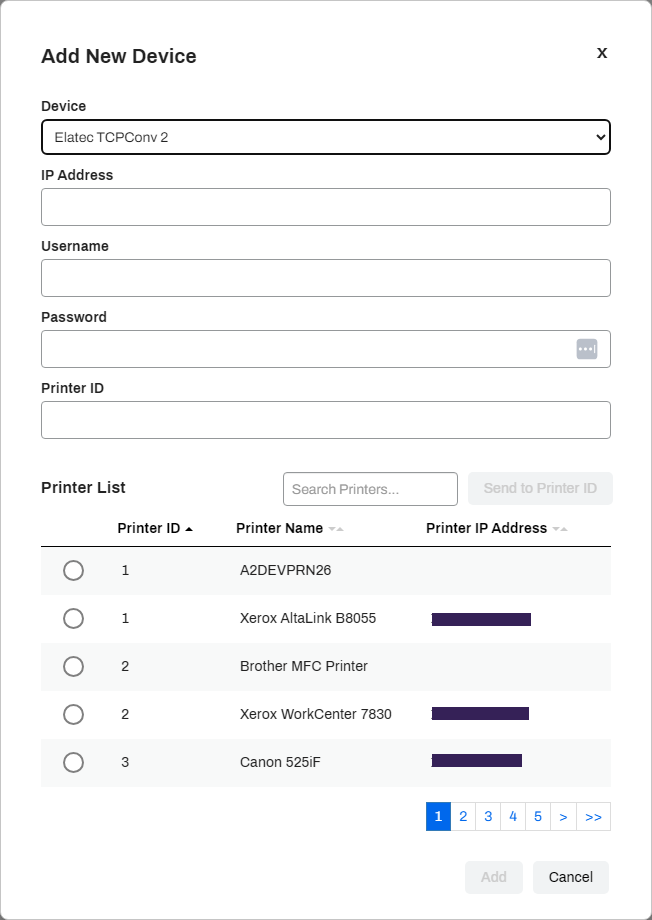
Task: Select radio button for Xerox WorkCenter 7830
Action: tap(73, 715)
